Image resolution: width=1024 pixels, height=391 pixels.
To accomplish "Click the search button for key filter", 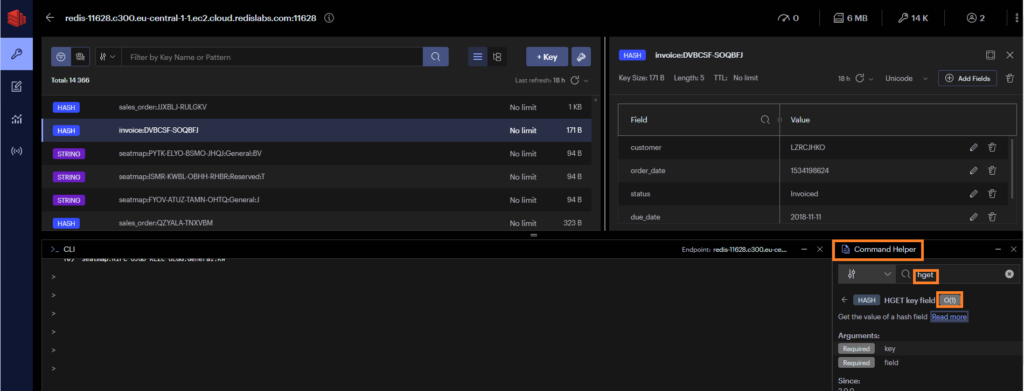I will (x=436, y=57).
